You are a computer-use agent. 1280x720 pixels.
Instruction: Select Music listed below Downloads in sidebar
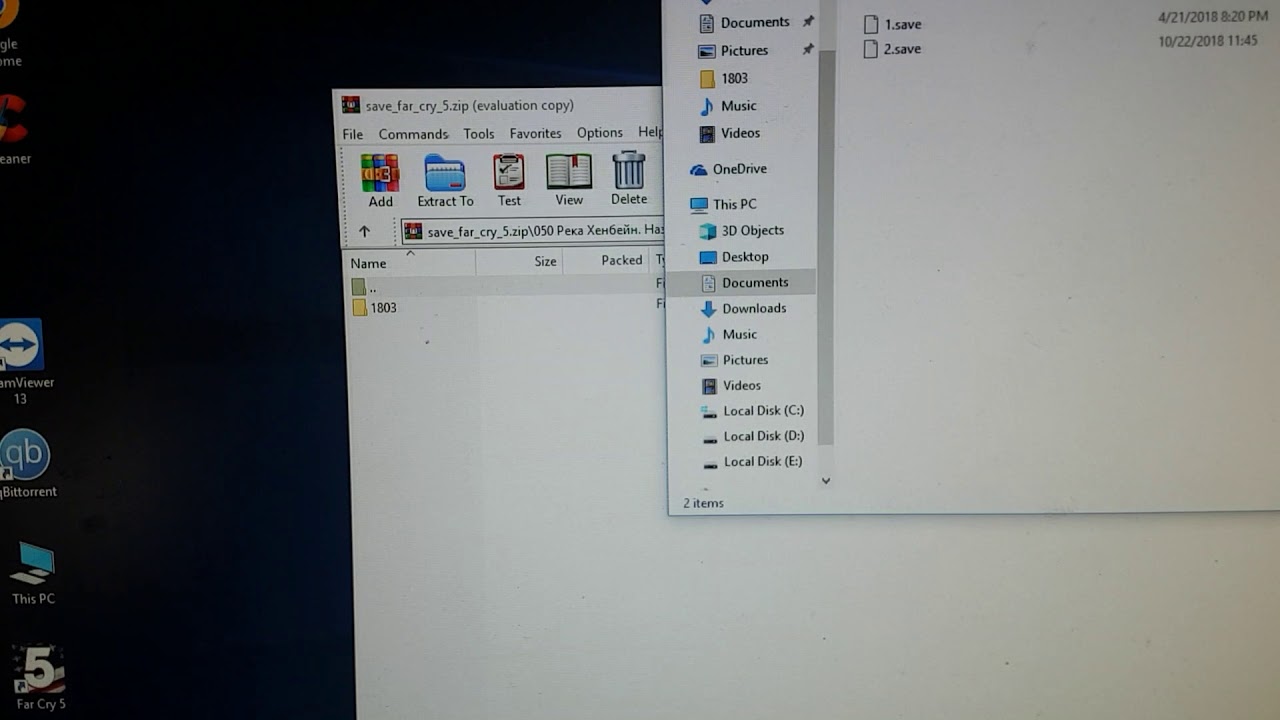728,334
